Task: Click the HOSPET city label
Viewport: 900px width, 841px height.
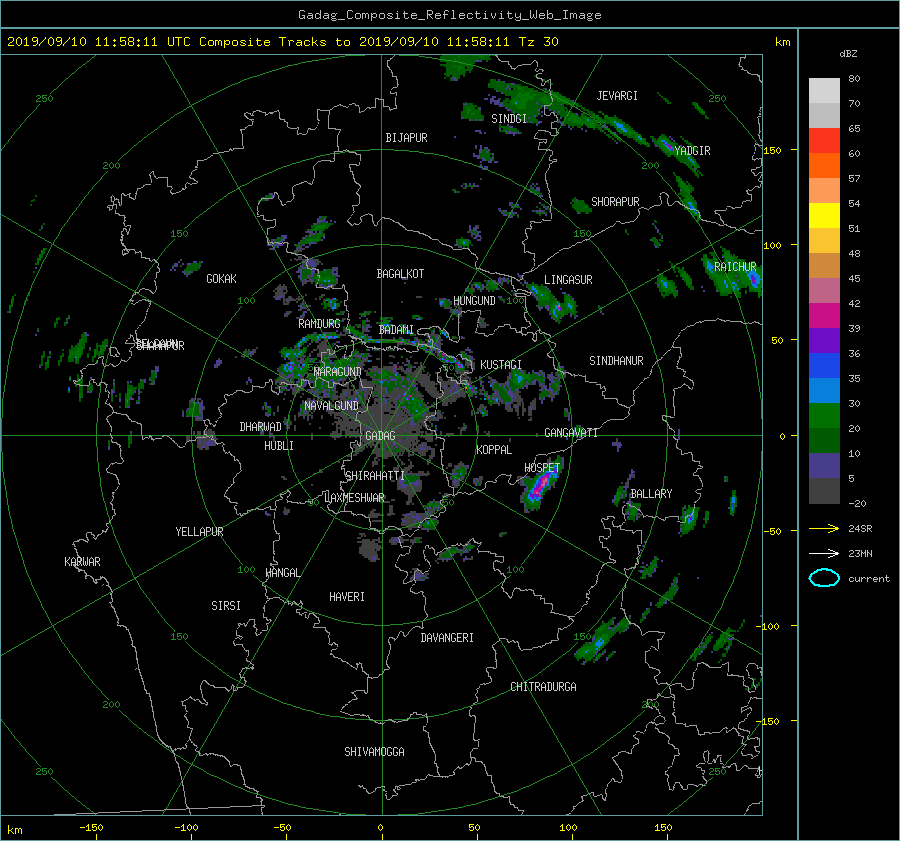Action: click(542, 468)
